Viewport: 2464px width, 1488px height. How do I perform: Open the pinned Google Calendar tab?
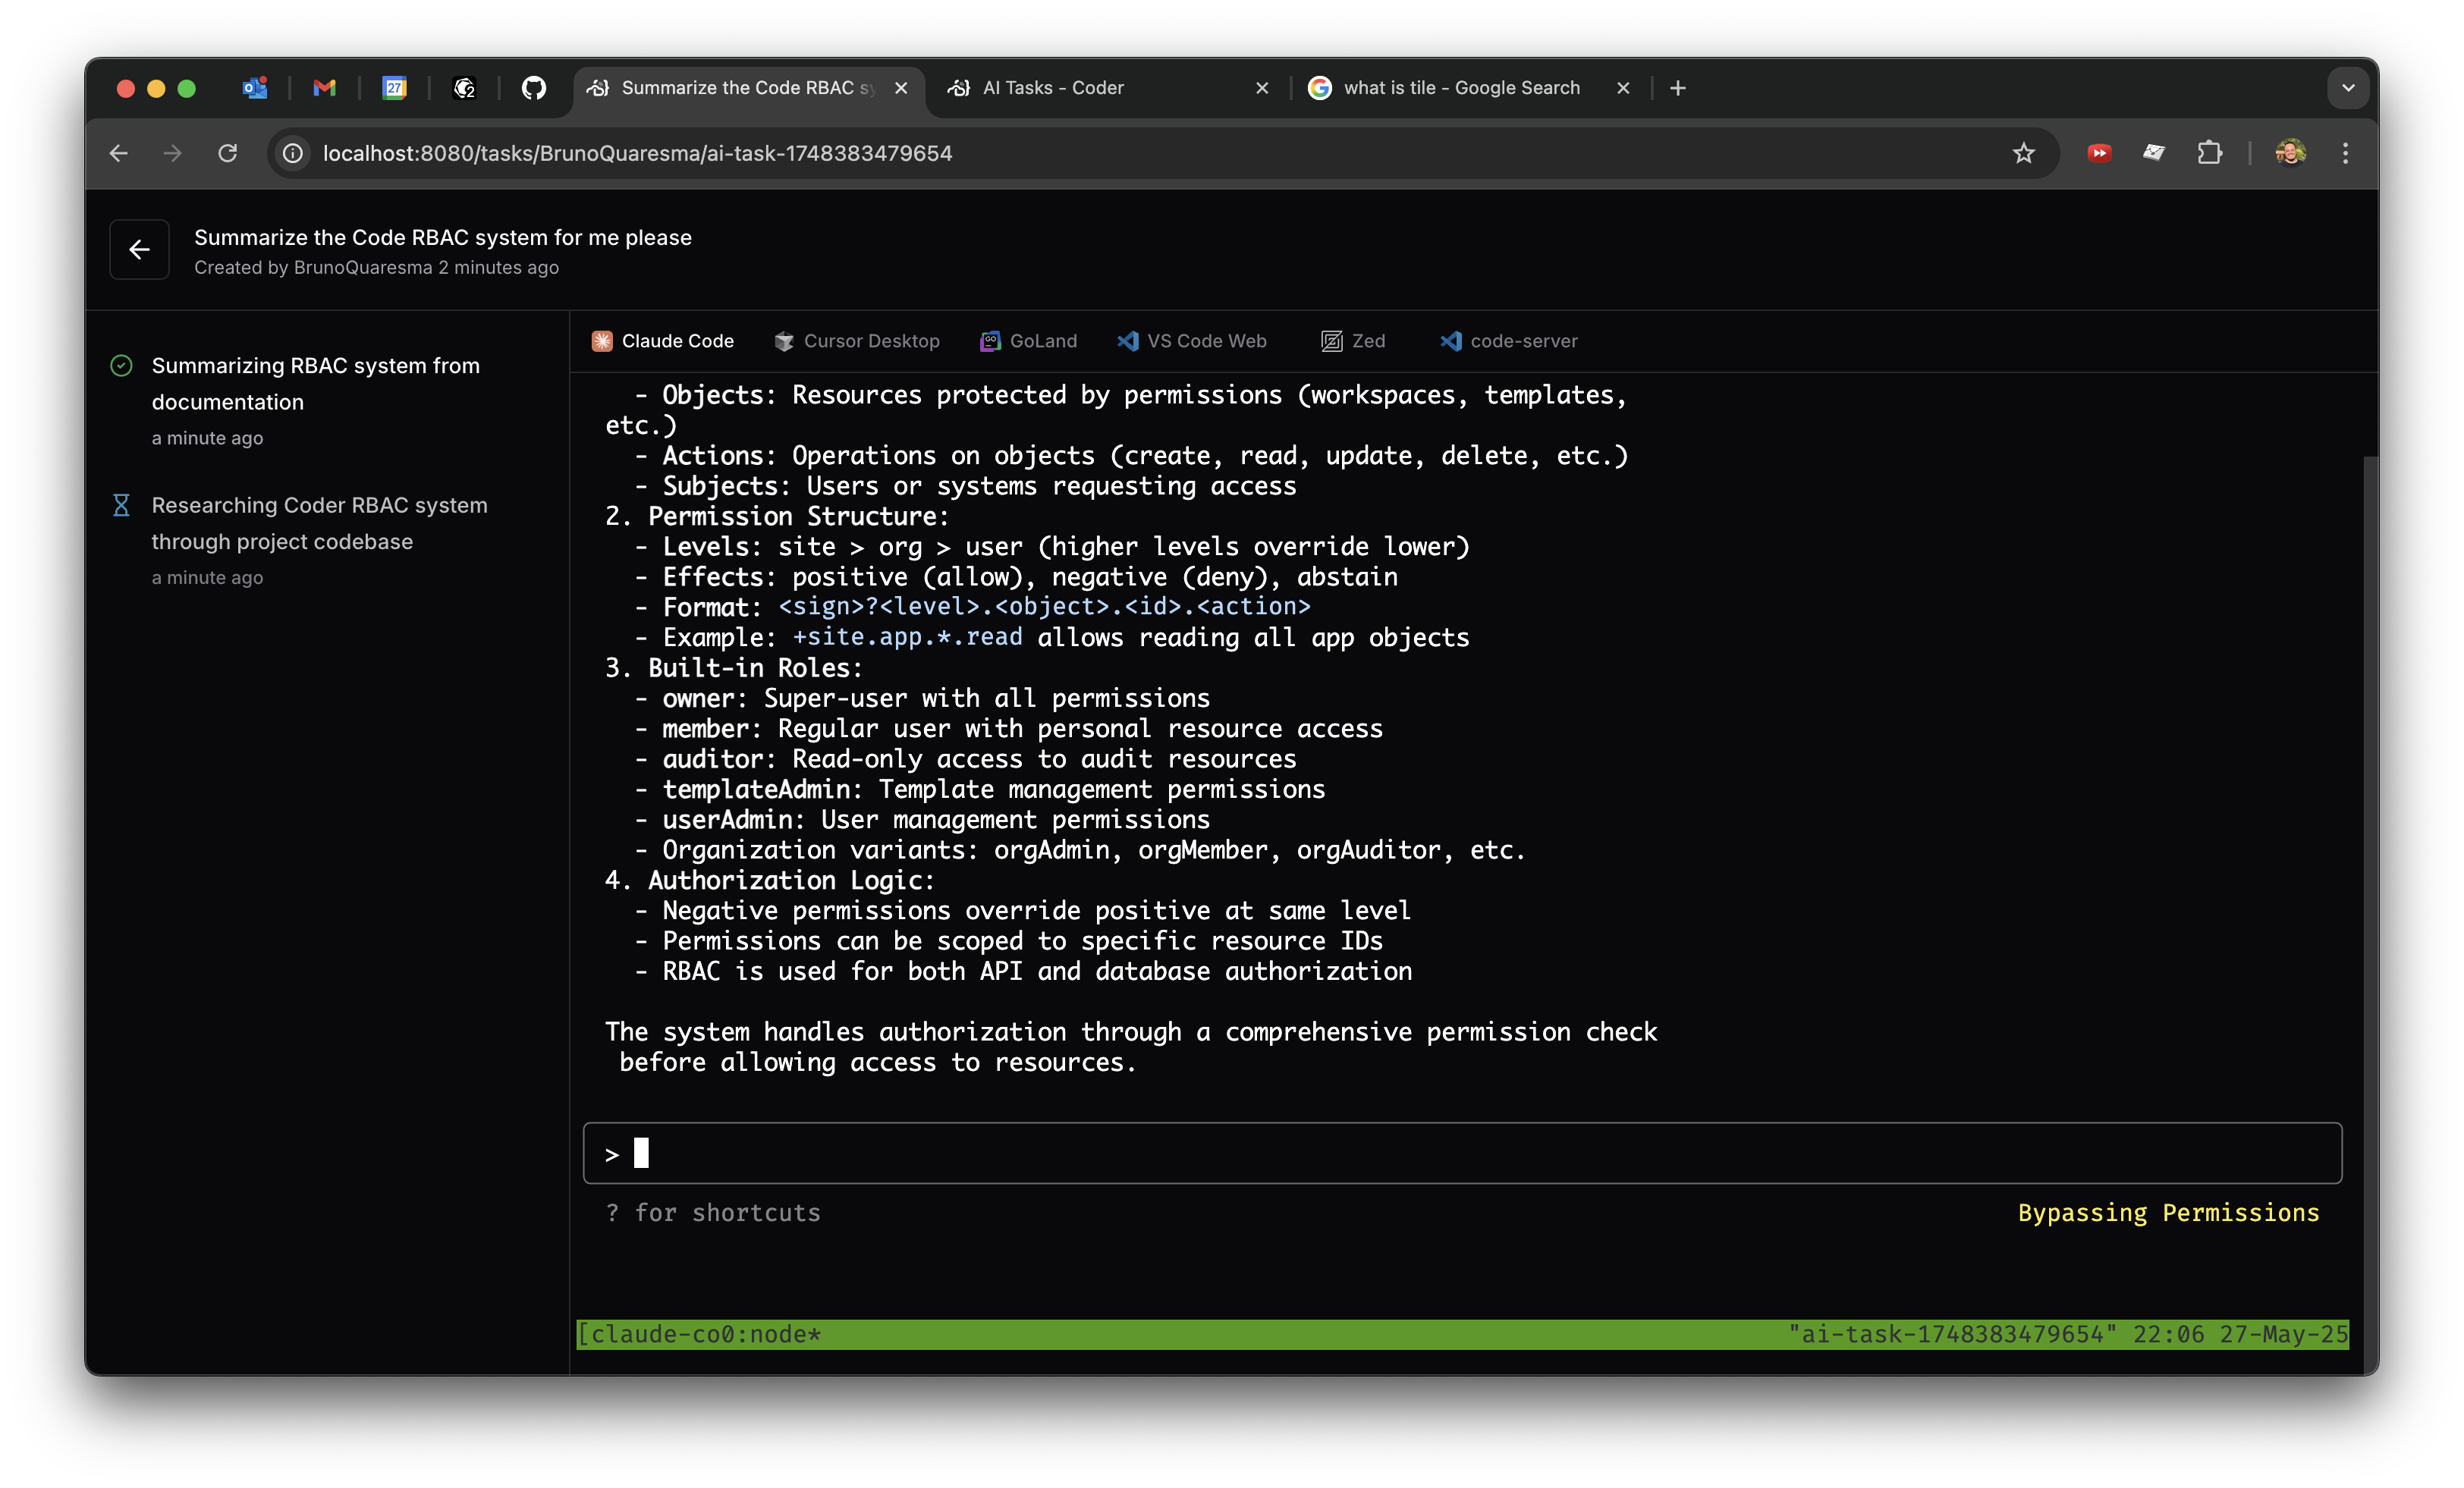pos(394,88)
